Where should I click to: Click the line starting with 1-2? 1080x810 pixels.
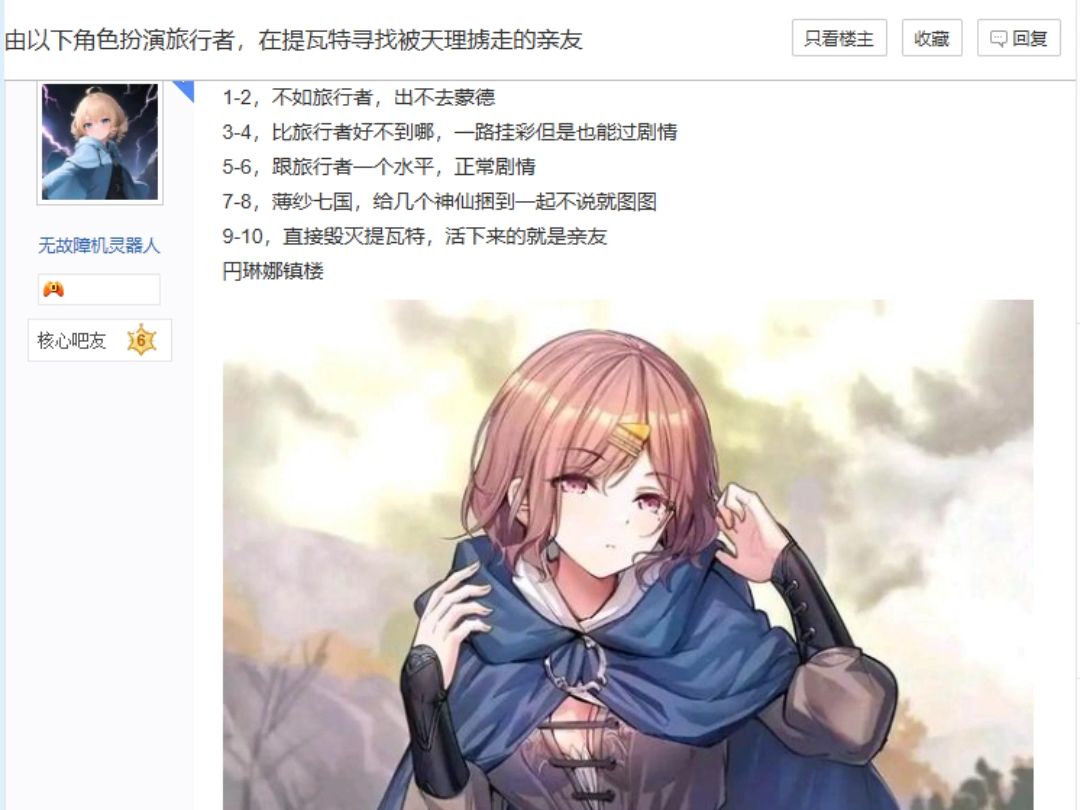(358, 97)
